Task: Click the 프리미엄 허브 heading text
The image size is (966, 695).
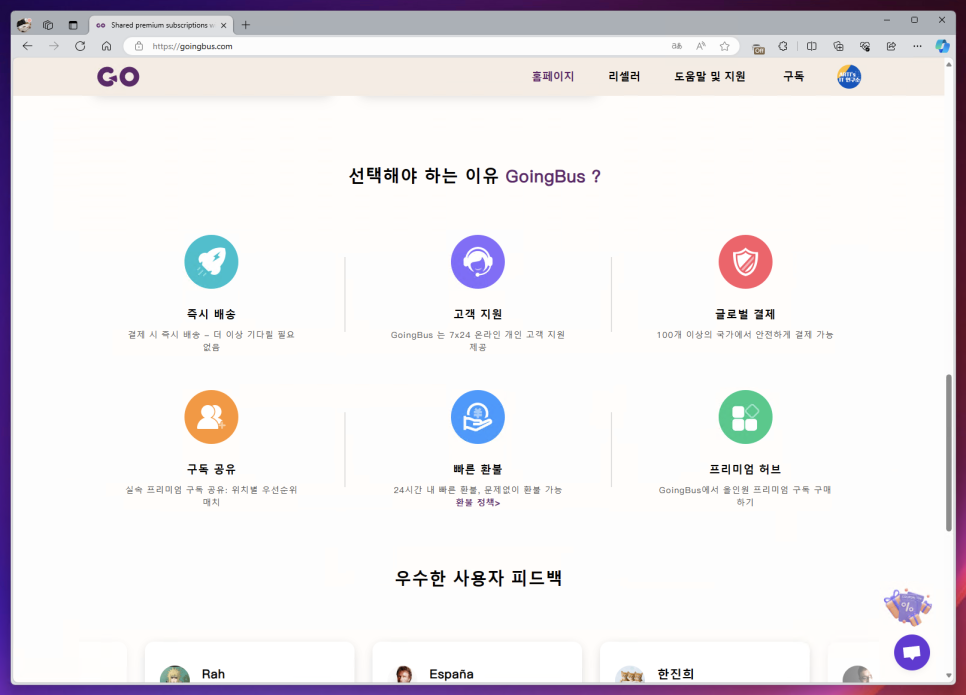Action: pos(745,469)
